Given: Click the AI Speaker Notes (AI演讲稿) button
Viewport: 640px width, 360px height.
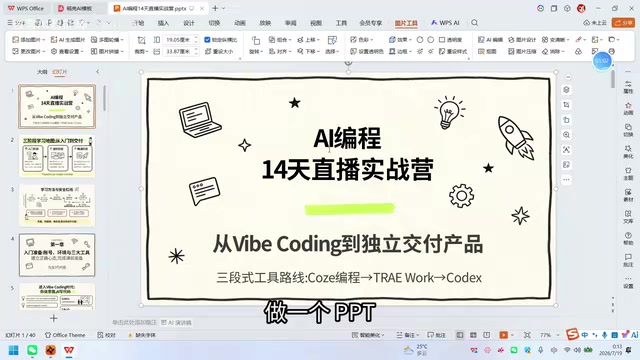Looking at the screenshot, I should point(176,322).
